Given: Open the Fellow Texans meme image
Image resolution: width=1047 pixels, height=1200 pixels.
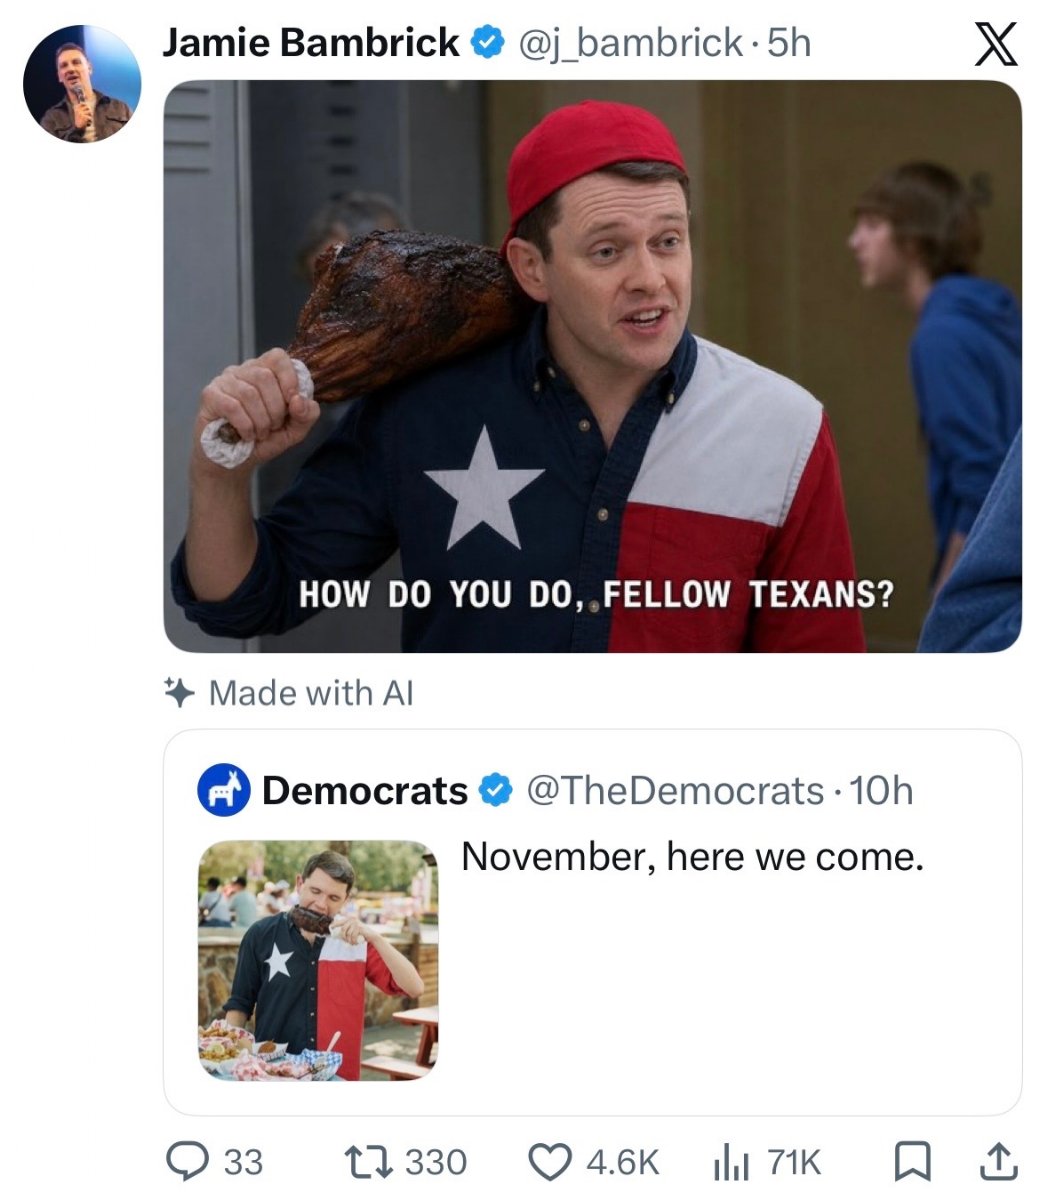Looking at the screenshot, I should (593, 366).
